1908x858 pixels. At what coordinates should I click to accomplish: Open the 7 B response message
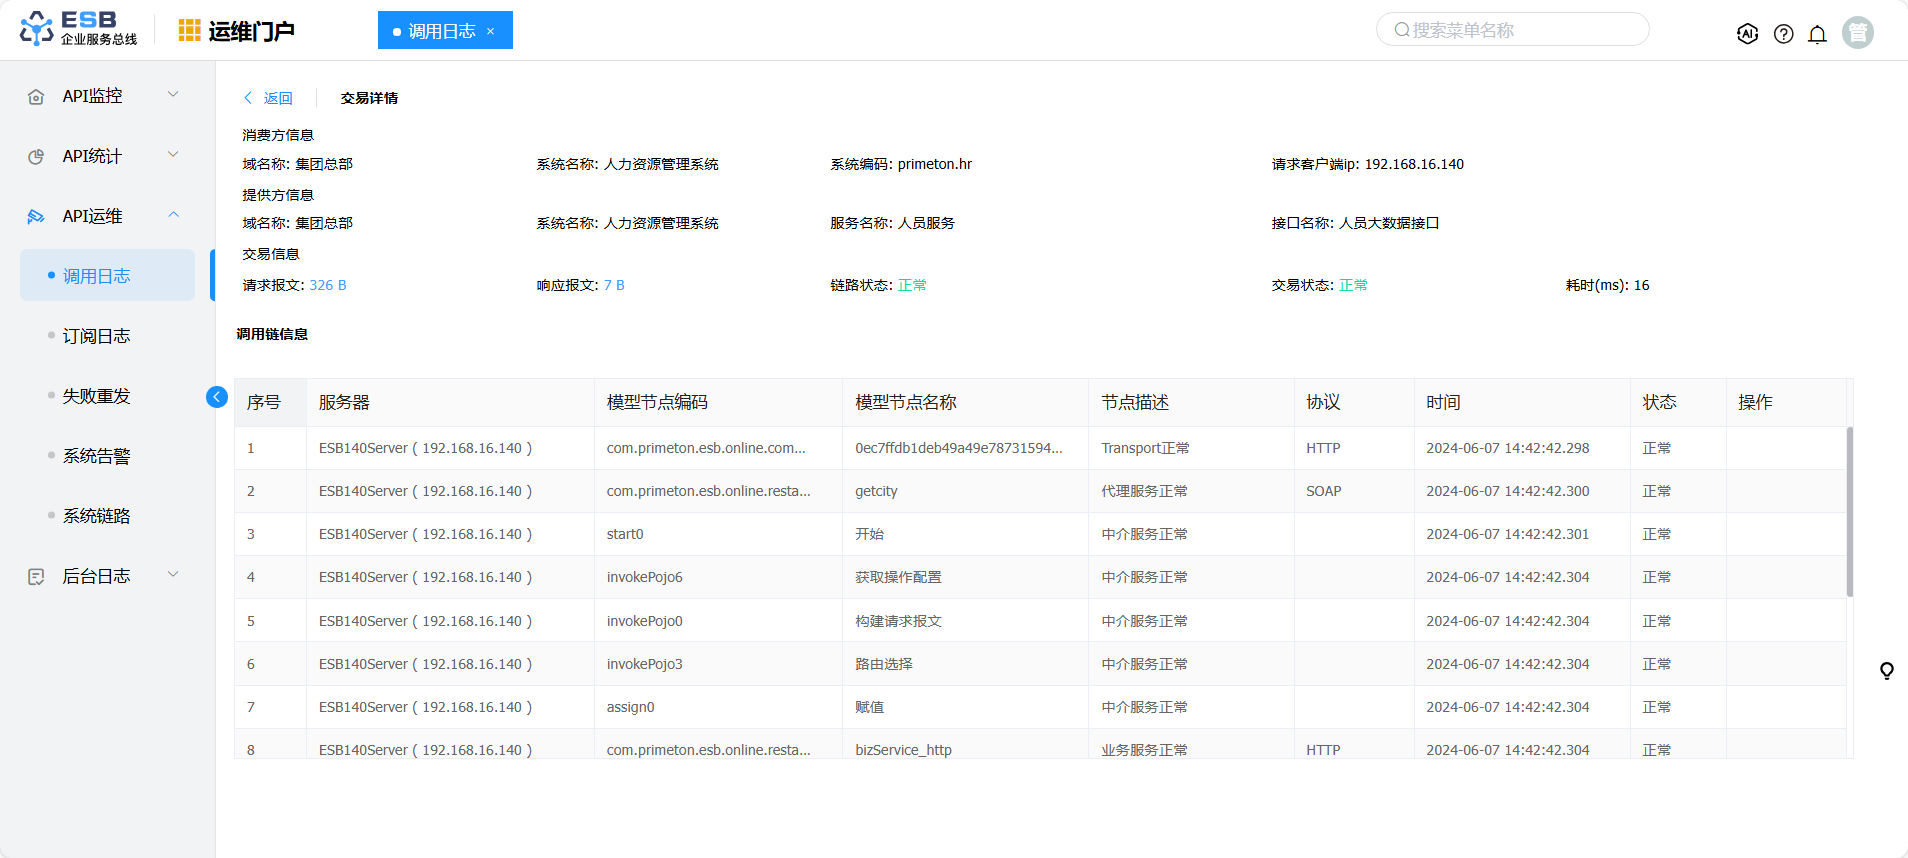coord(614,285)
